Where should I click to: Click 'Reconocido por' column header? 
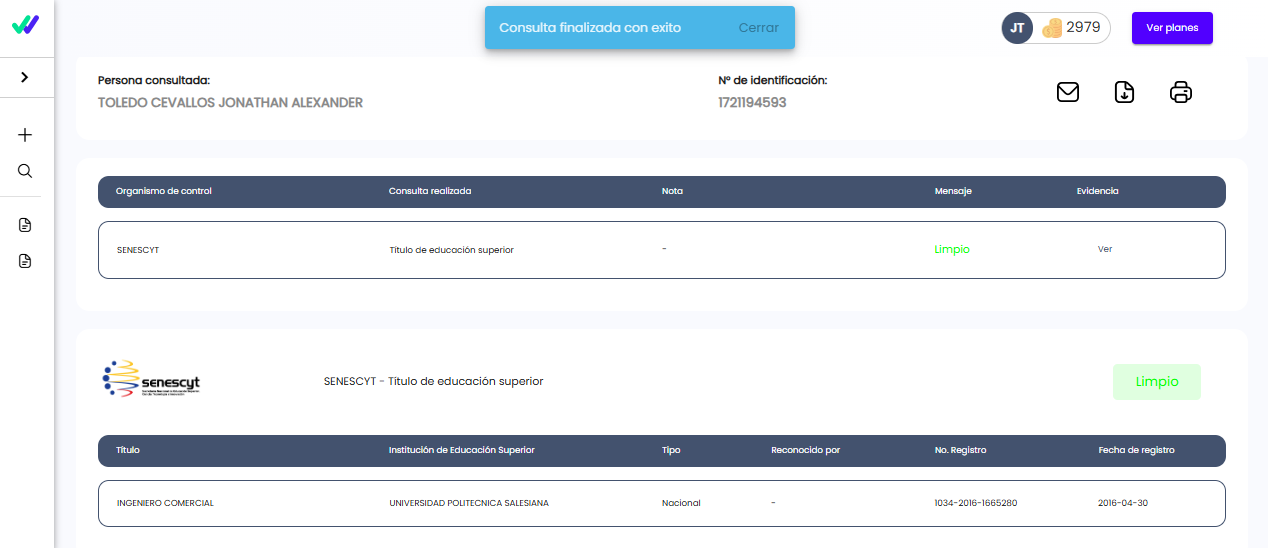point(806,450)
